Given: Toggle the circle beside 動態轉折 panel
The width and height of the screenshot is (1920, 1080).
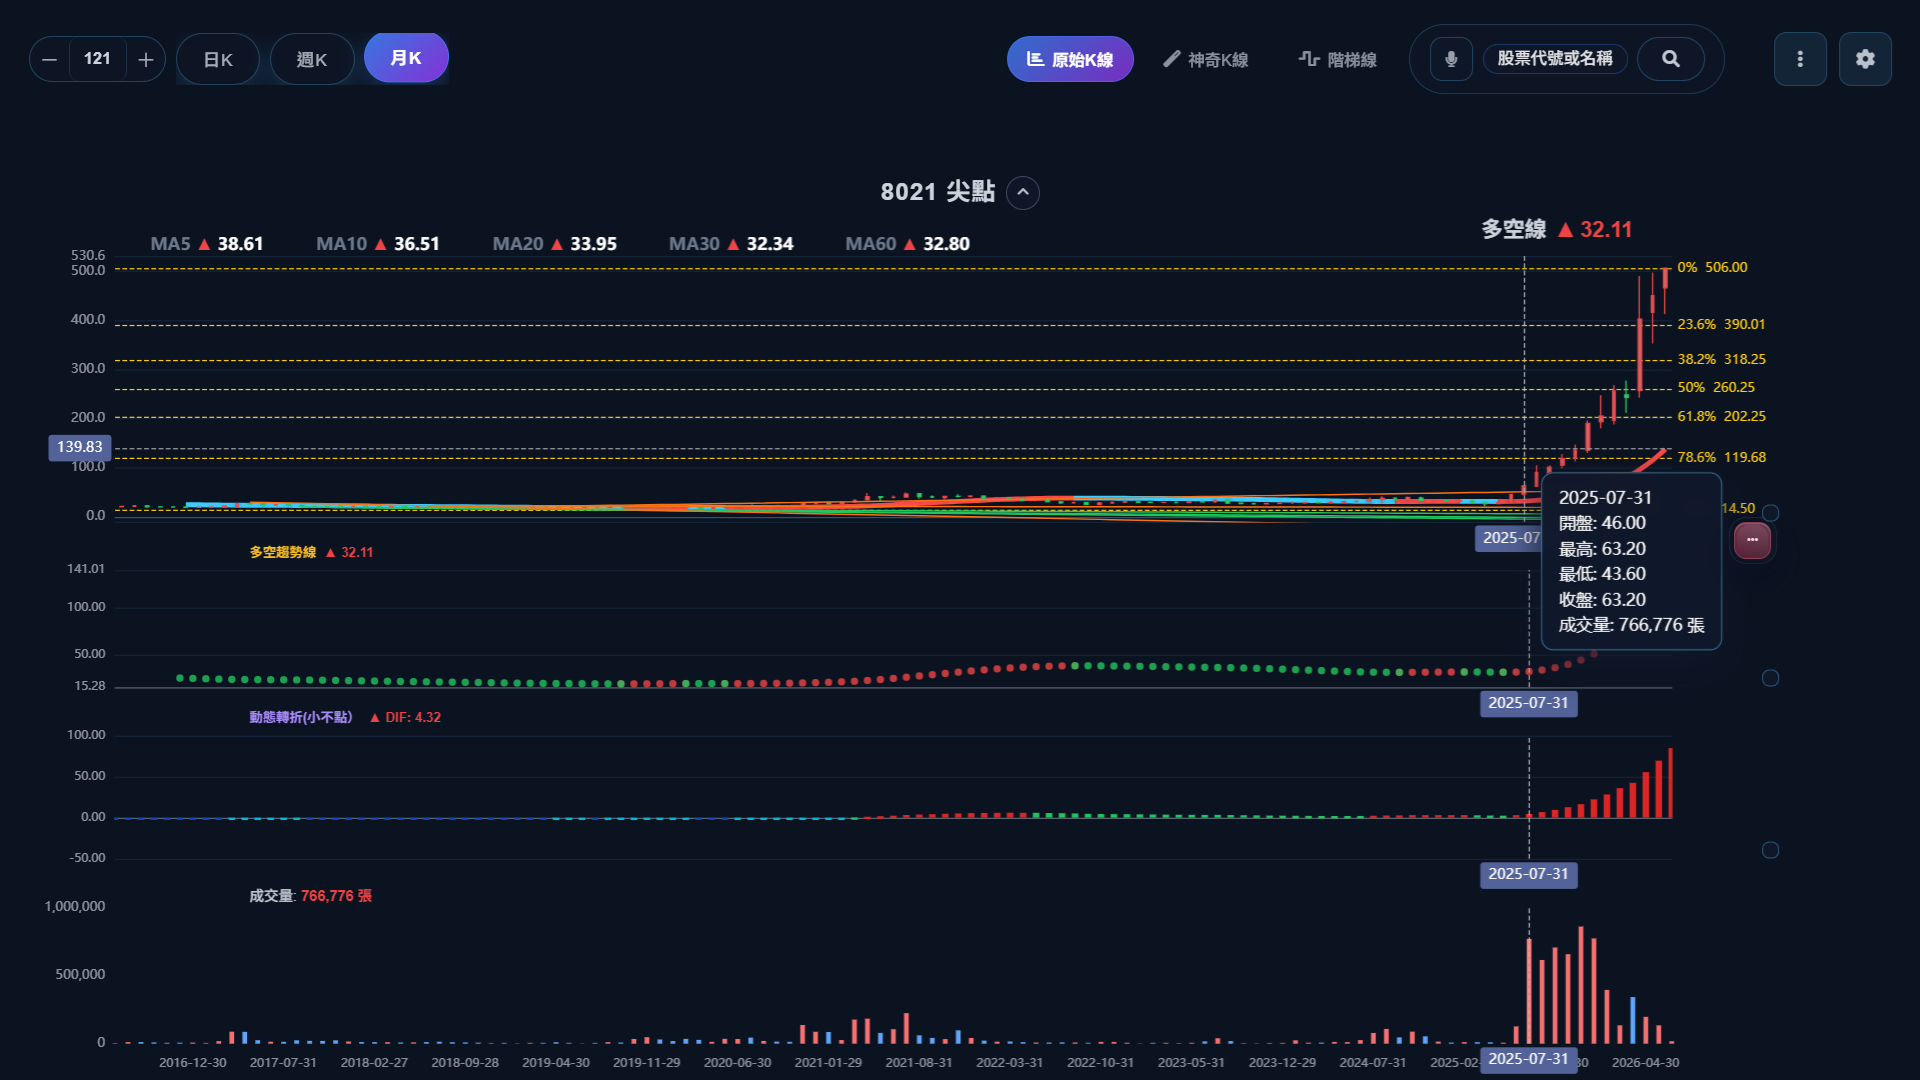Looking at the screenshot, I should [x=1770, y=850].
